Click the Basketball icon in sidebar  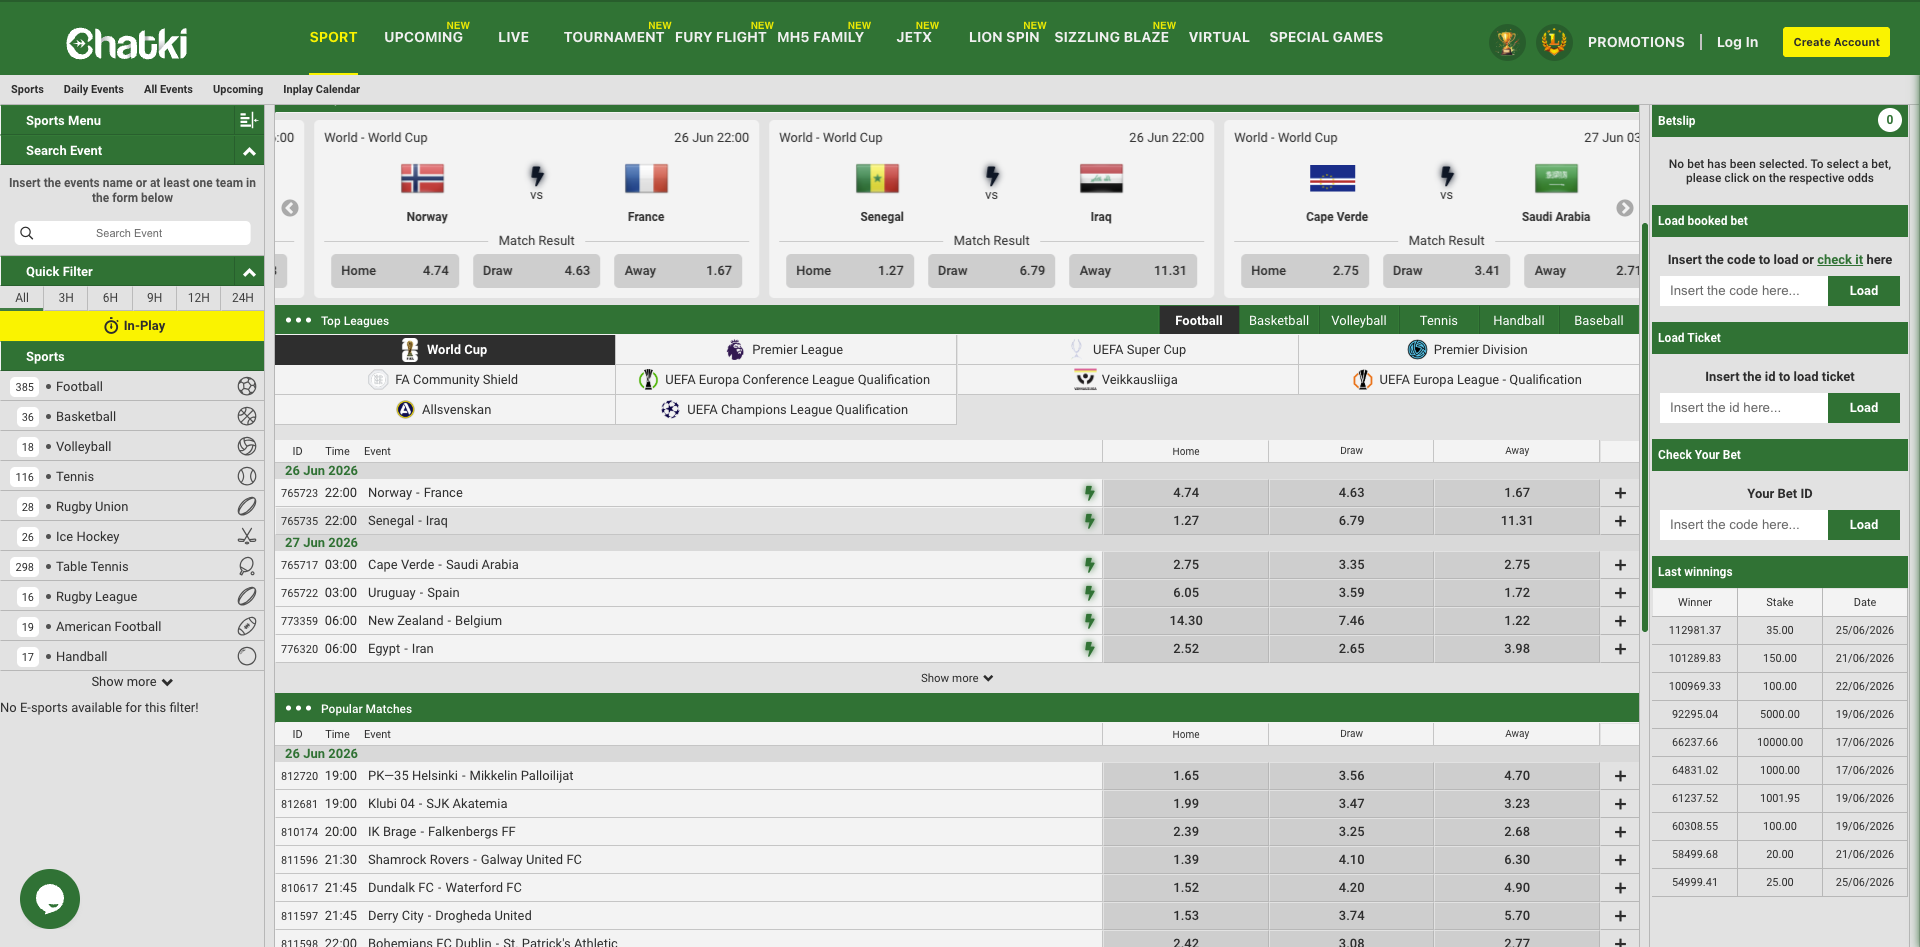(x=247, y=416)
